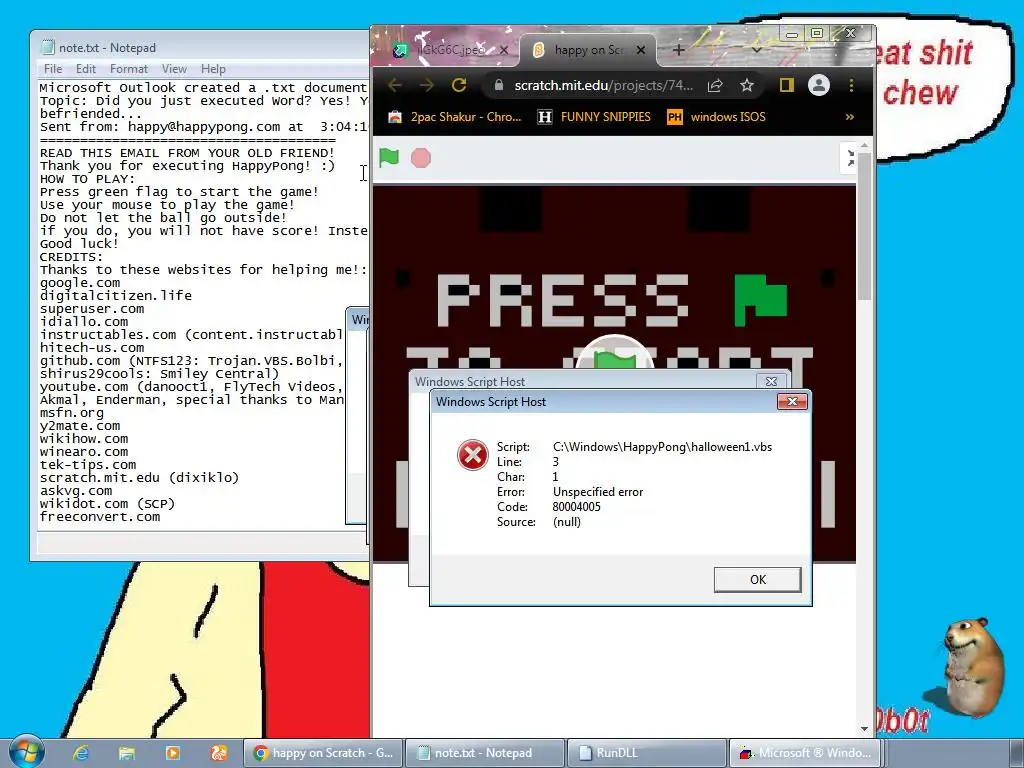Screen dimensions: 1024x768
Task: Bookmark this page with star icon
Action: [x=747, y=85]
